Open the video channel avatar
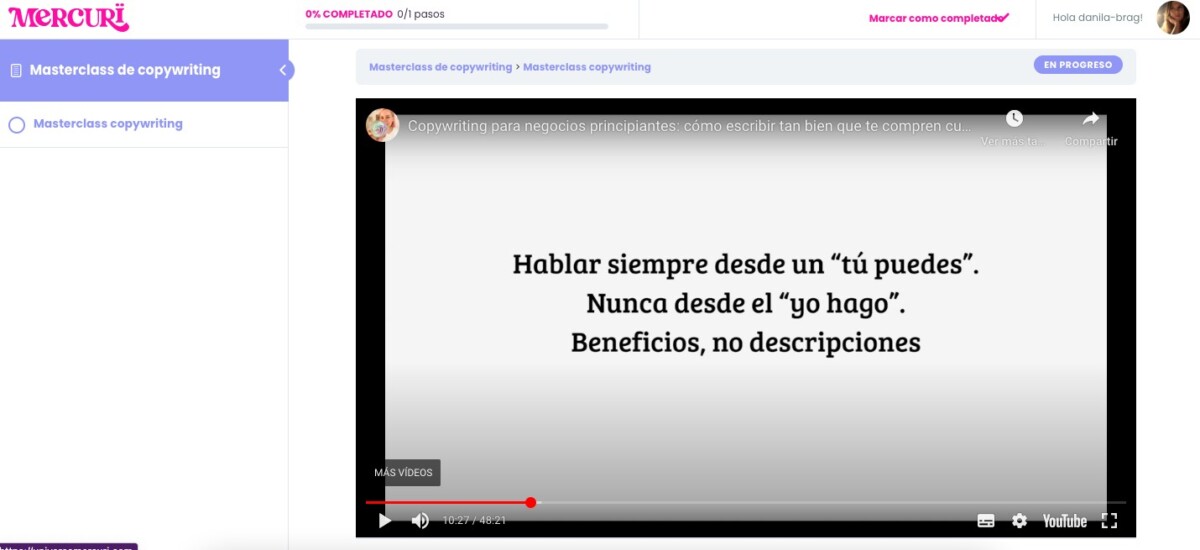The height and width of the screenshot is (550, 1200). point(382,125)
